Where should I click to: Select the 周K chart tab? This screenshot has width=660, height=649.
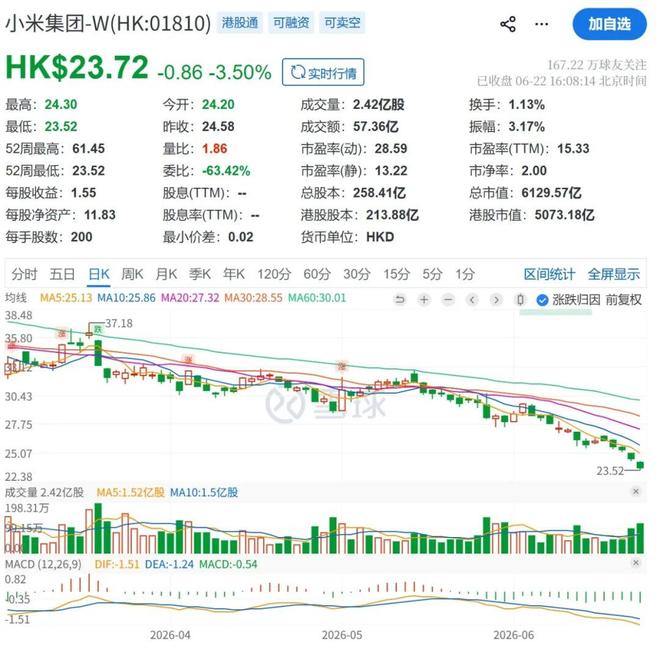(132, 274)
